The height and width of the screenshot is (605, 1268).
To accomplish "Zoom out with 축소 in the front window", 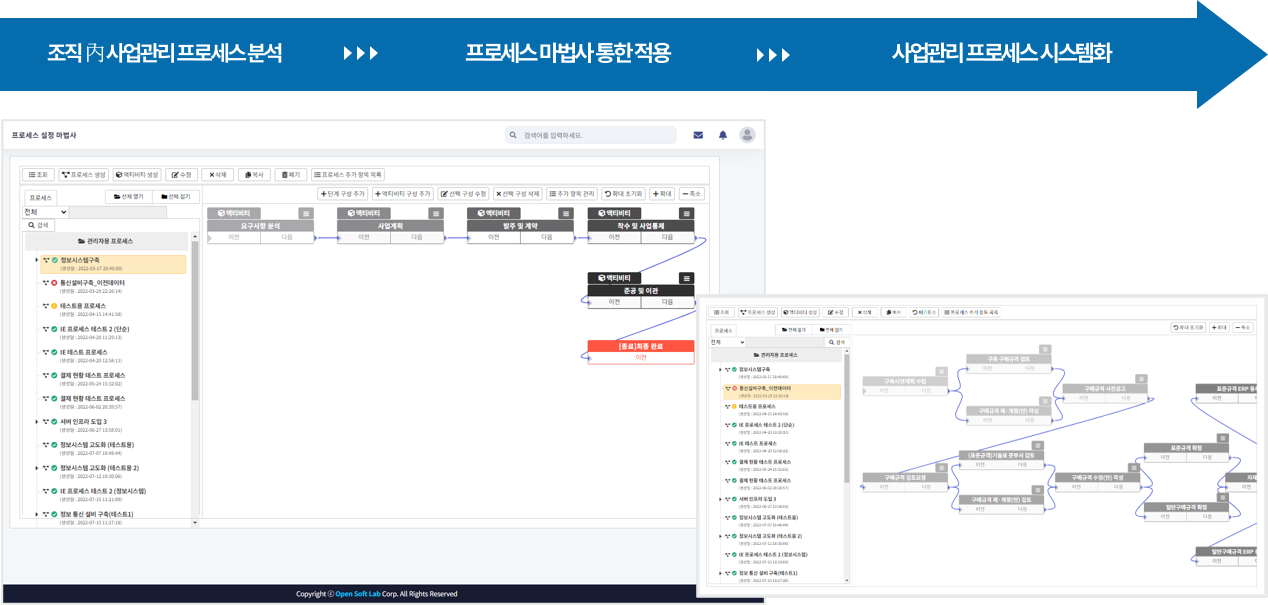I will 1243,327.
